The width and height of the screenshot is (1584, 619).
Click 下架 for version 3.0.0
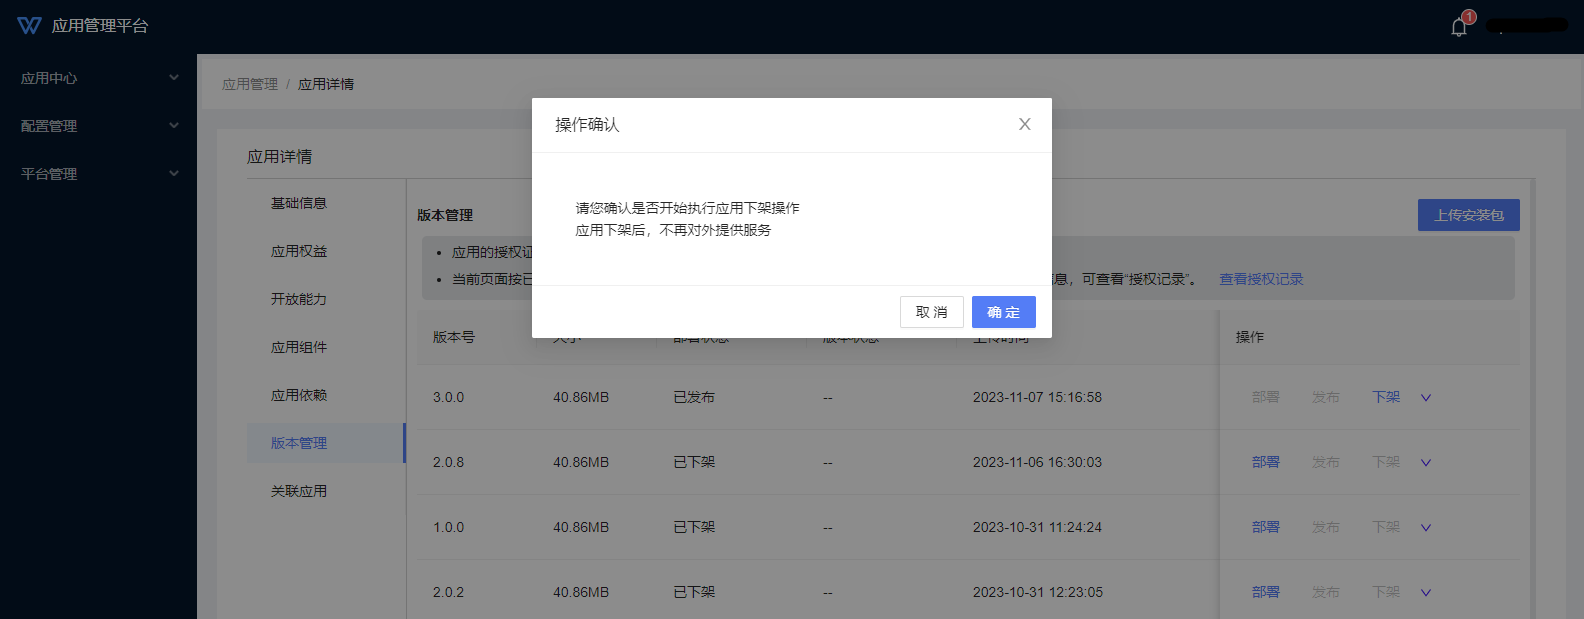(x=1386, y=397)
